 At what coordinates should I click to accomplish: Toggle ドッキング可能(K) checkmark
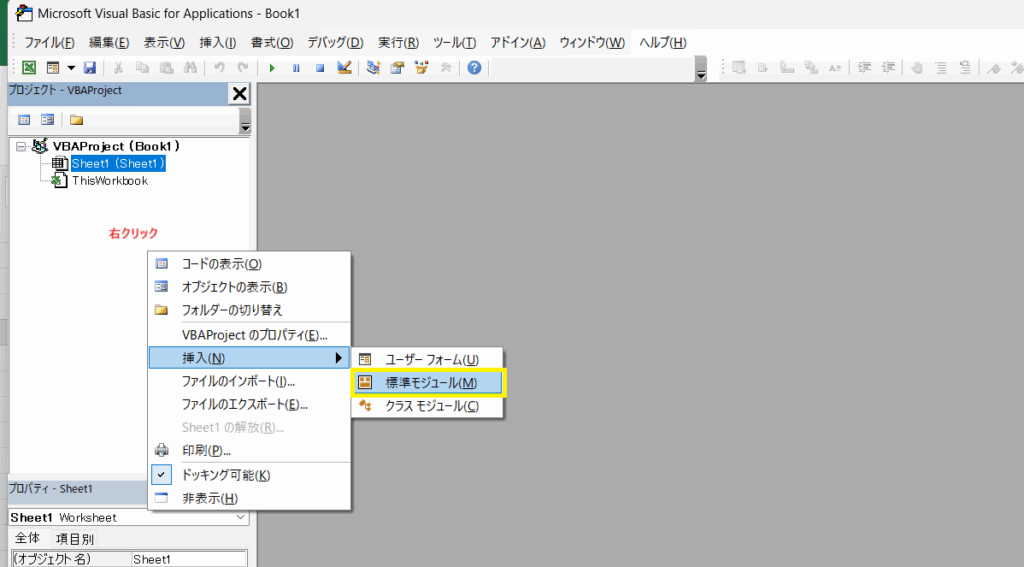coord(249,475)
